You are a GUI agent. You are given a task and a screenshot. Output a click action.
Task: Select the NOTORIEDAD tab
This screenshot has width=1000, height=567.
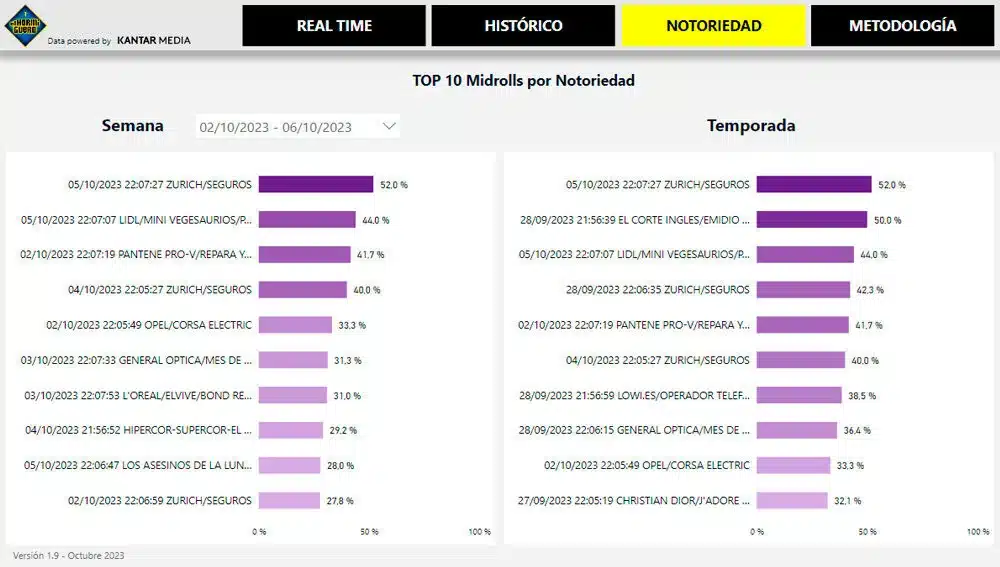point(714,26)
